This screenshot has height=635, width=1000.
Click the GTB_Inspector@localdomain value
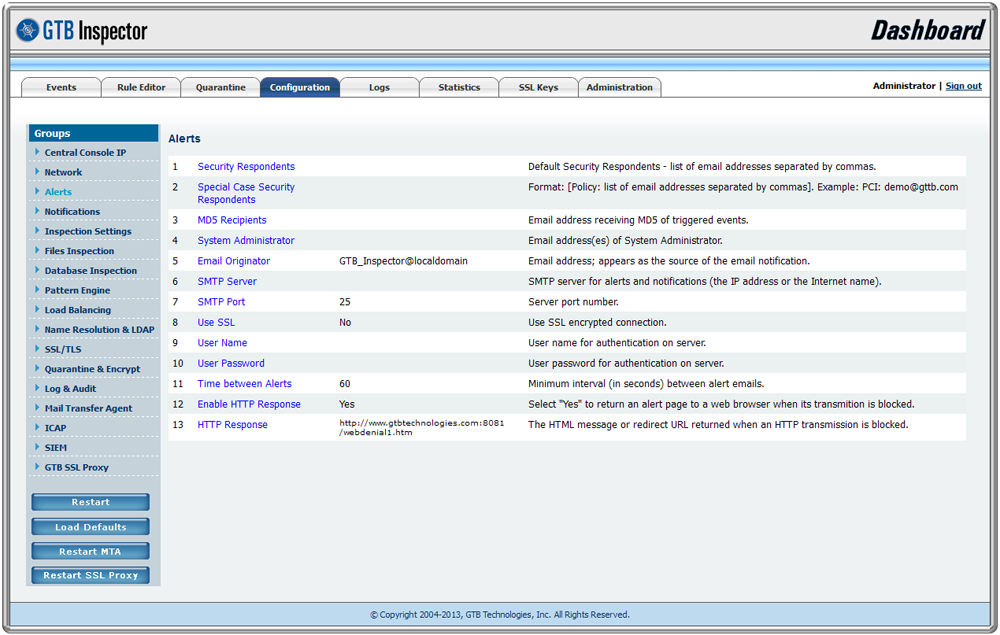(403, 261)
